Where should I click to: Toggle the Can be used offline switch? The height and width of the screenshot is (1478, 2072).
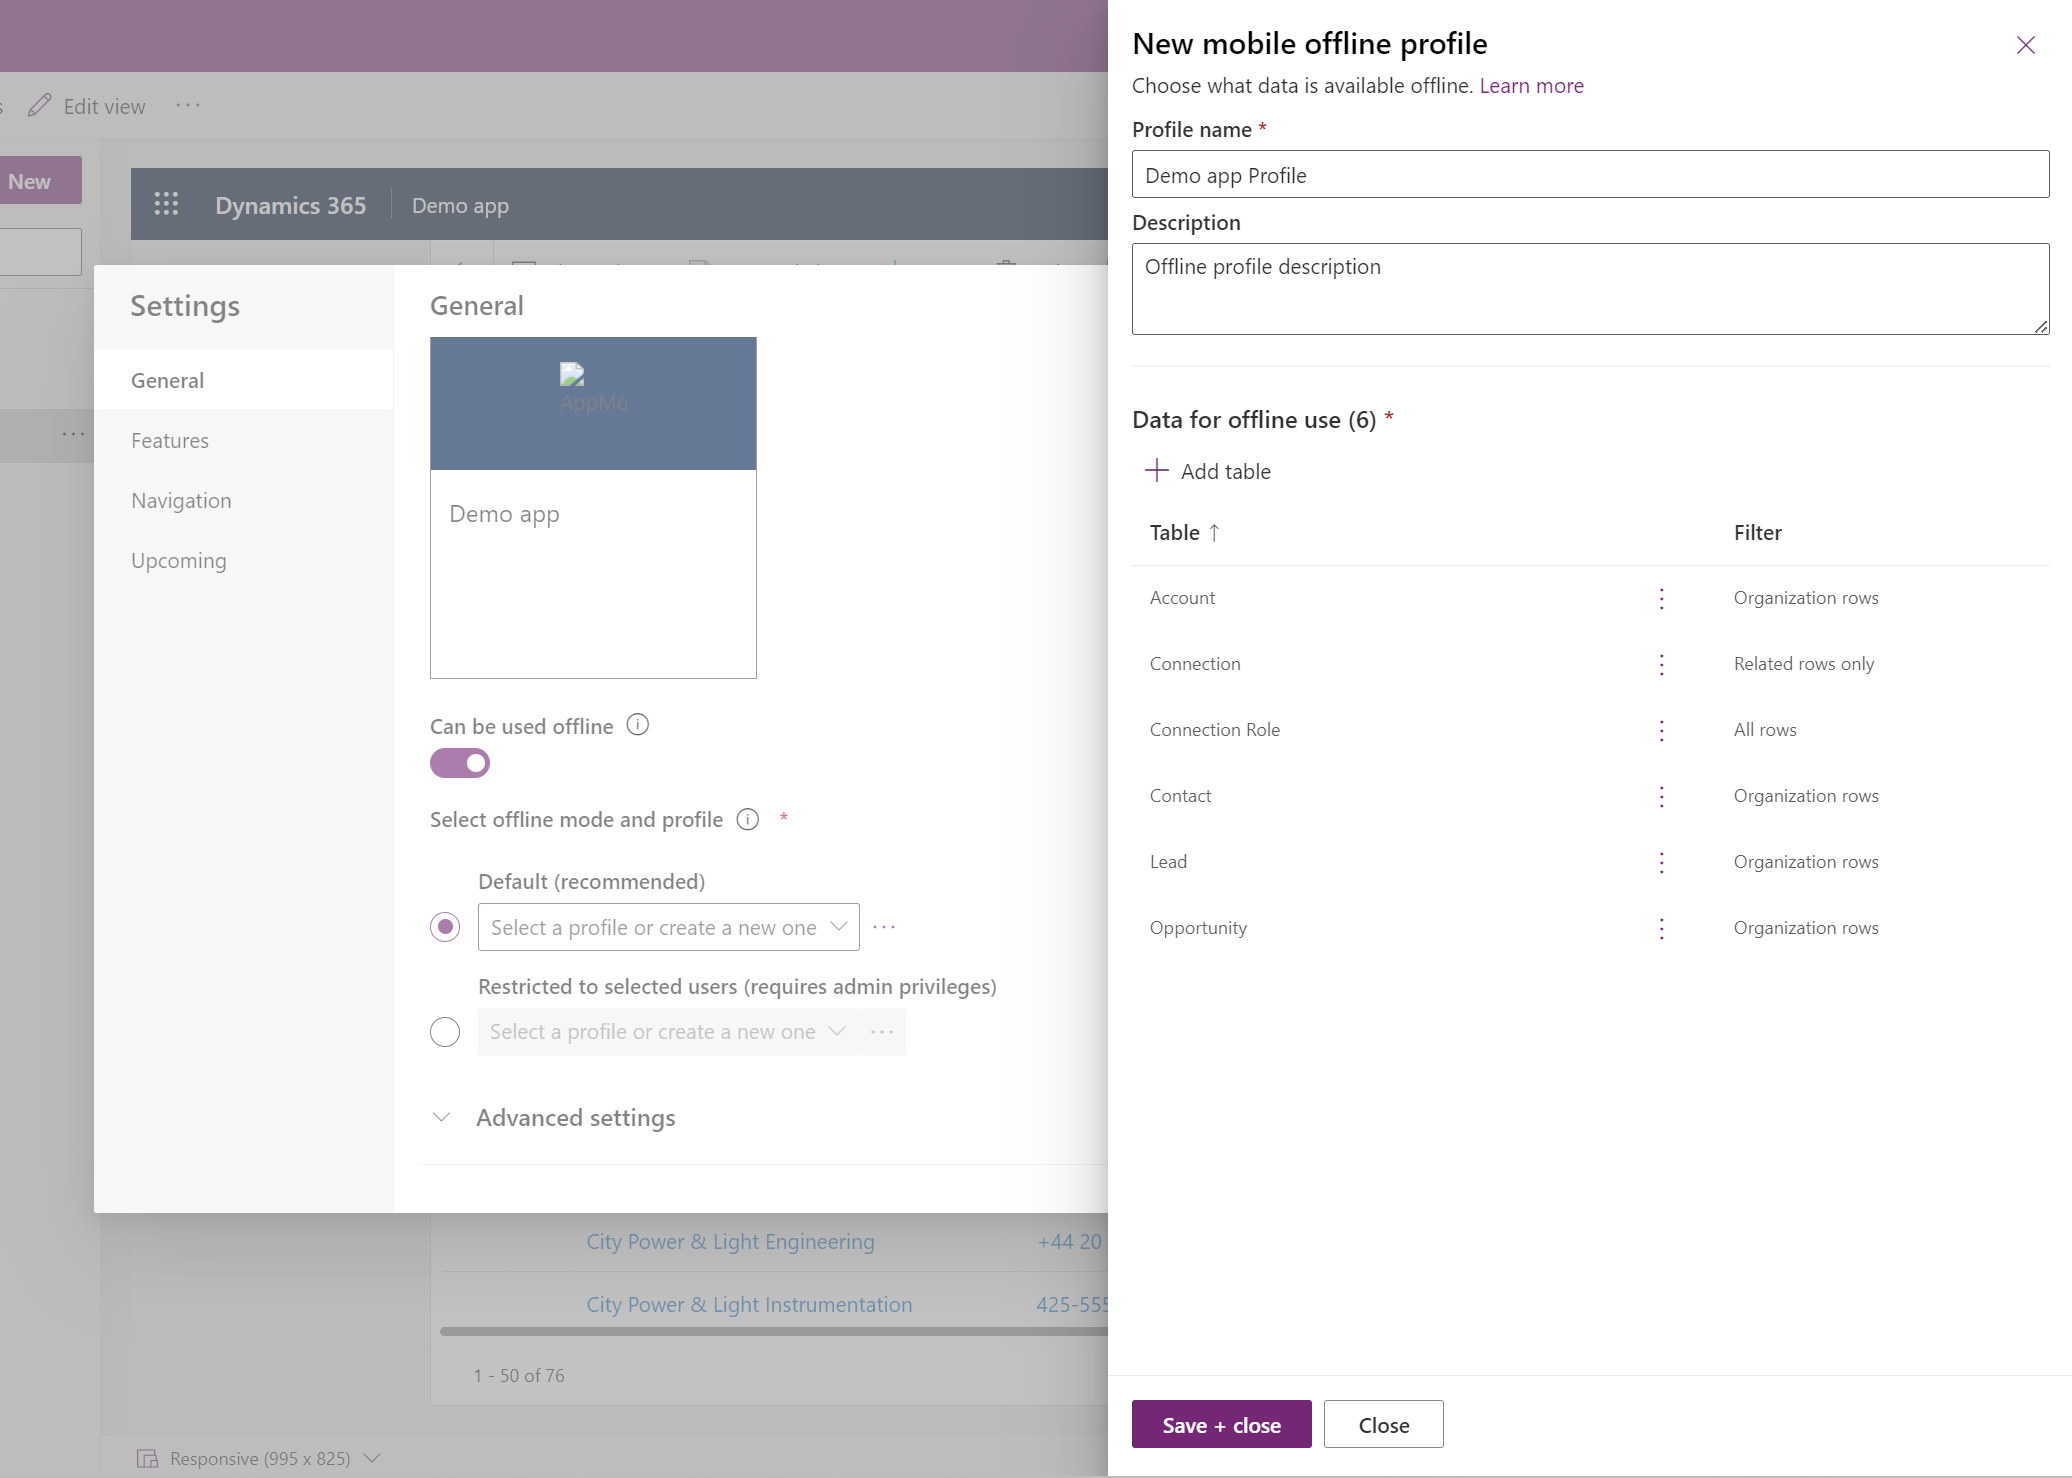pos(459,763)
